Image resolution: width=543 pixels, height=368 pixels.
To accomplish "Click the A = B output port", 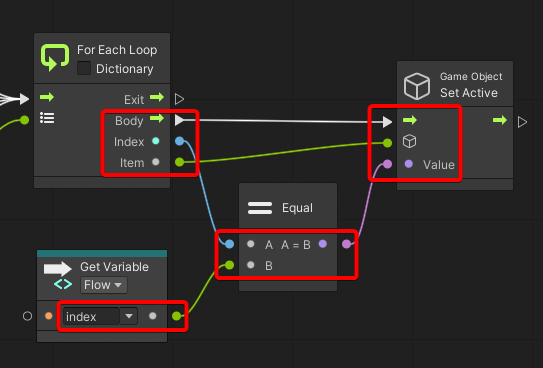I will tap(346, 244).
